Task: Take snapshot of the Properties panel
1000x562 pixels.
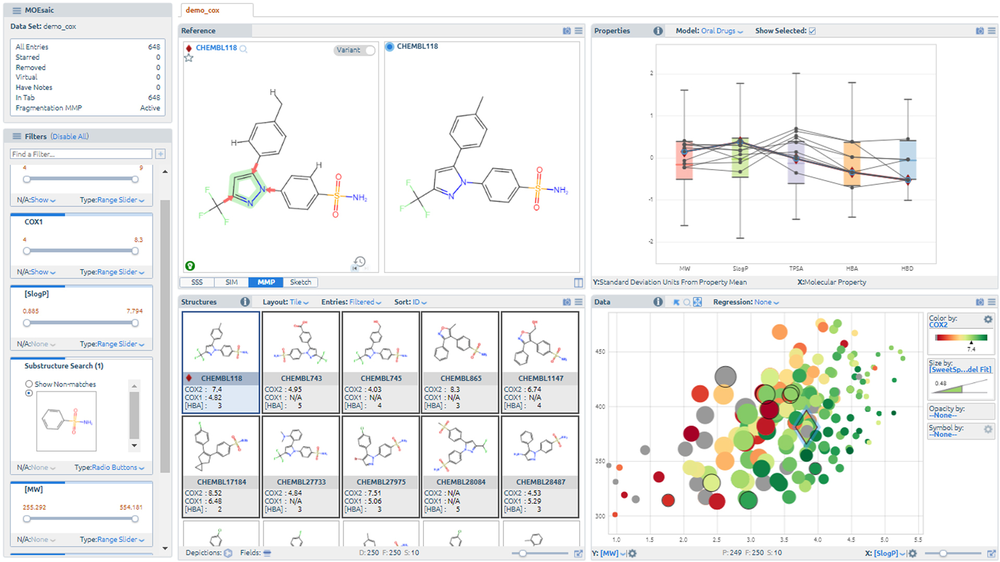Action: click(x=980, y=31)
